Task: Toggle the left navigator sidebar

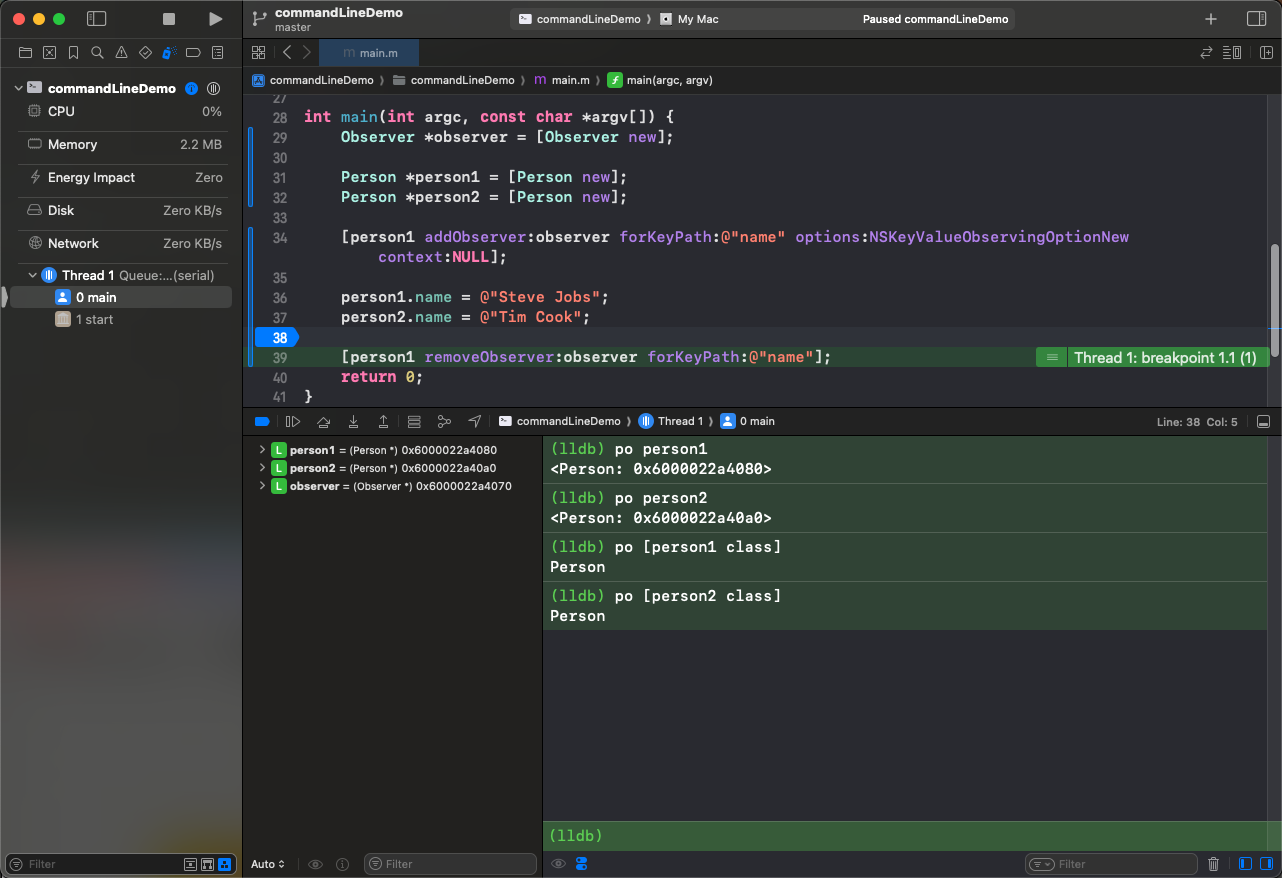Action: pyautogui.click(x=97, y=19)
